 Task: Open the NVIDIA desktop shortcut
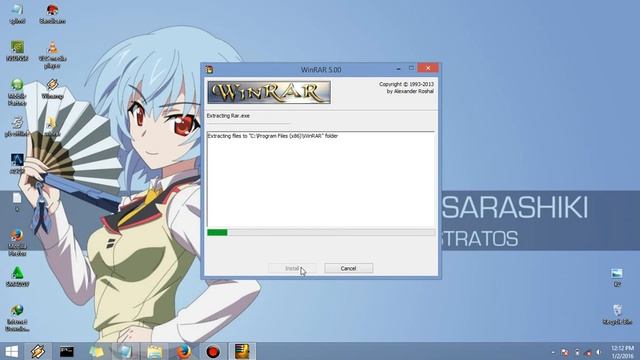point(17,51)
